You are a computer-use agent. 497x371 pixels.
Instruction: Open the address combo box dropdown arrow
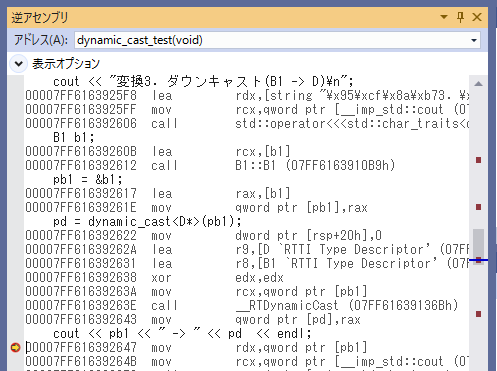coord(474,40)
